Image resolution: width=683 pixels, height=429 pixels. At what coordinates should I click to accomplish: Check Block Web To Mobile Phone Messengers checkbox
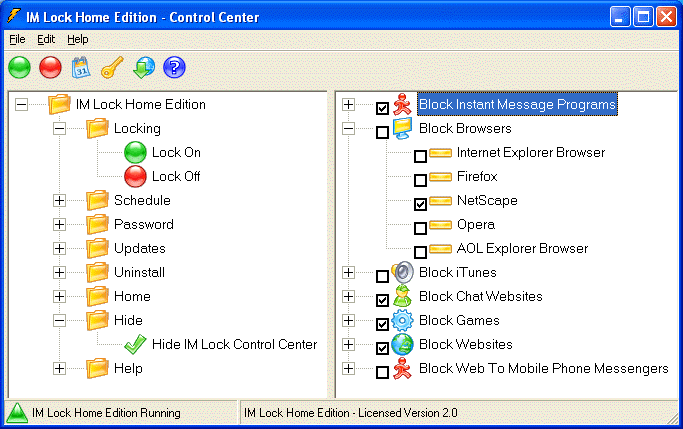tap(382, 372)
